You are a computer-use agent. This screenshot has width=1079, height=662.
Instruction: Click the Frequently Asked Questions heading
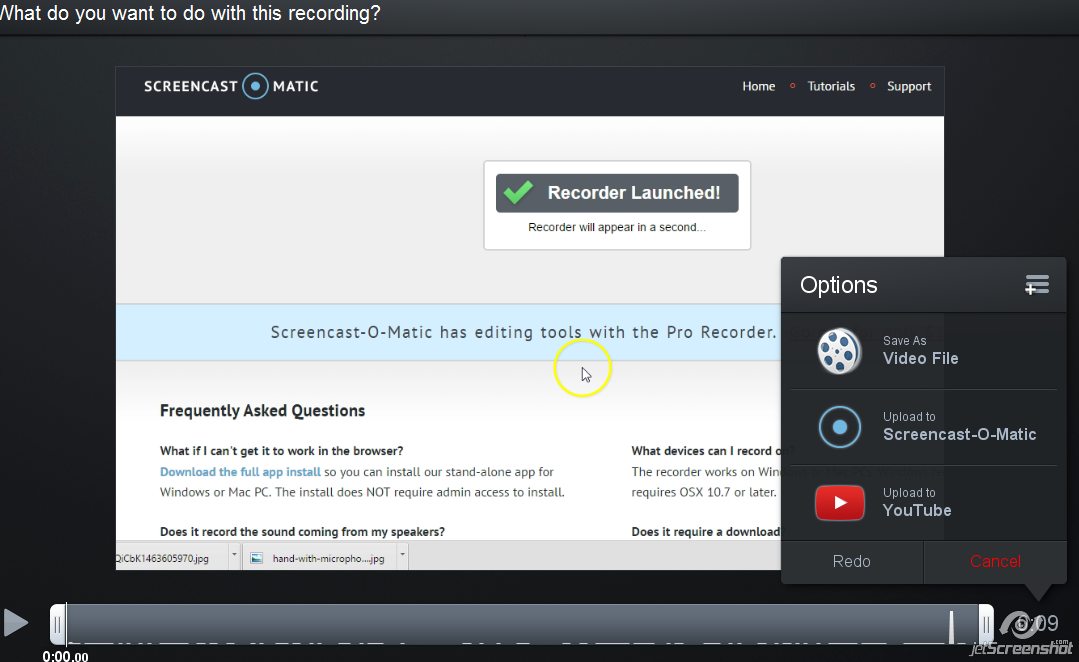[x=262, y=411]
